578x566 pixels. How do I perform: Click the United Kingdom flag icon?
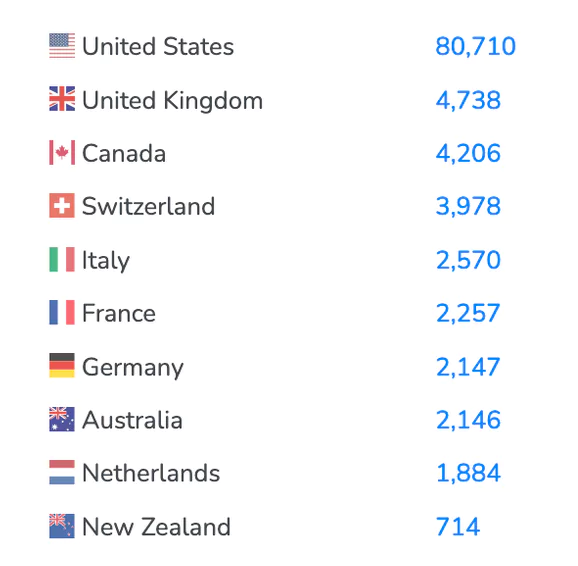click(x=62, y=99)
